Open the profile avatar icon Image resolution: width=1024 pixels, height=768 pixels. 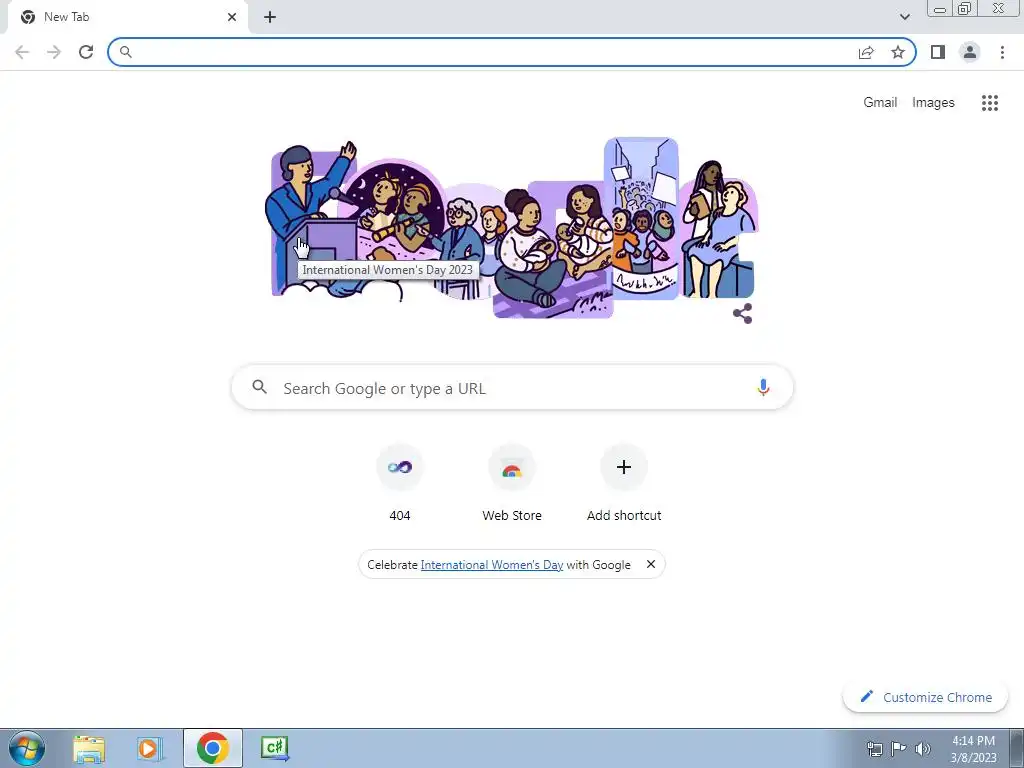(970, 52)
